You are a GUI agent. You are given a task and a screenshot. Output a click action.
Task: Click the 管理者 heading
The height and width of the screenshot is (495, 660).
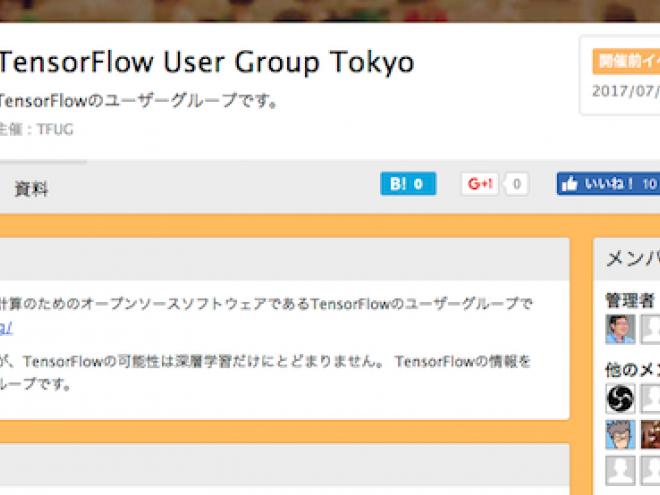point(630,301)
